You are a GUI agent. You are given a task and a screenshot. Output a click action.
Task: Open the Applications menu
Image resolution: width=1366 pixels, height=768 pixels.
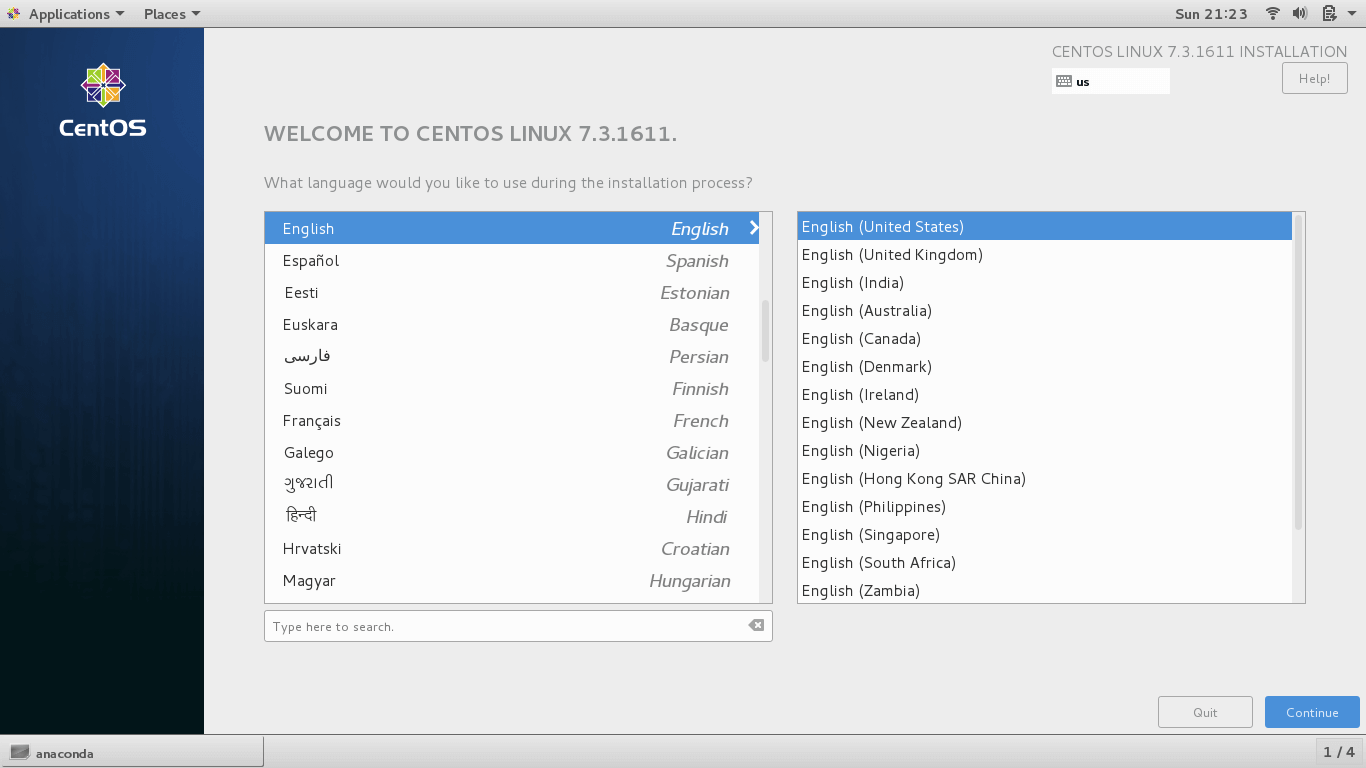[66, 14]
